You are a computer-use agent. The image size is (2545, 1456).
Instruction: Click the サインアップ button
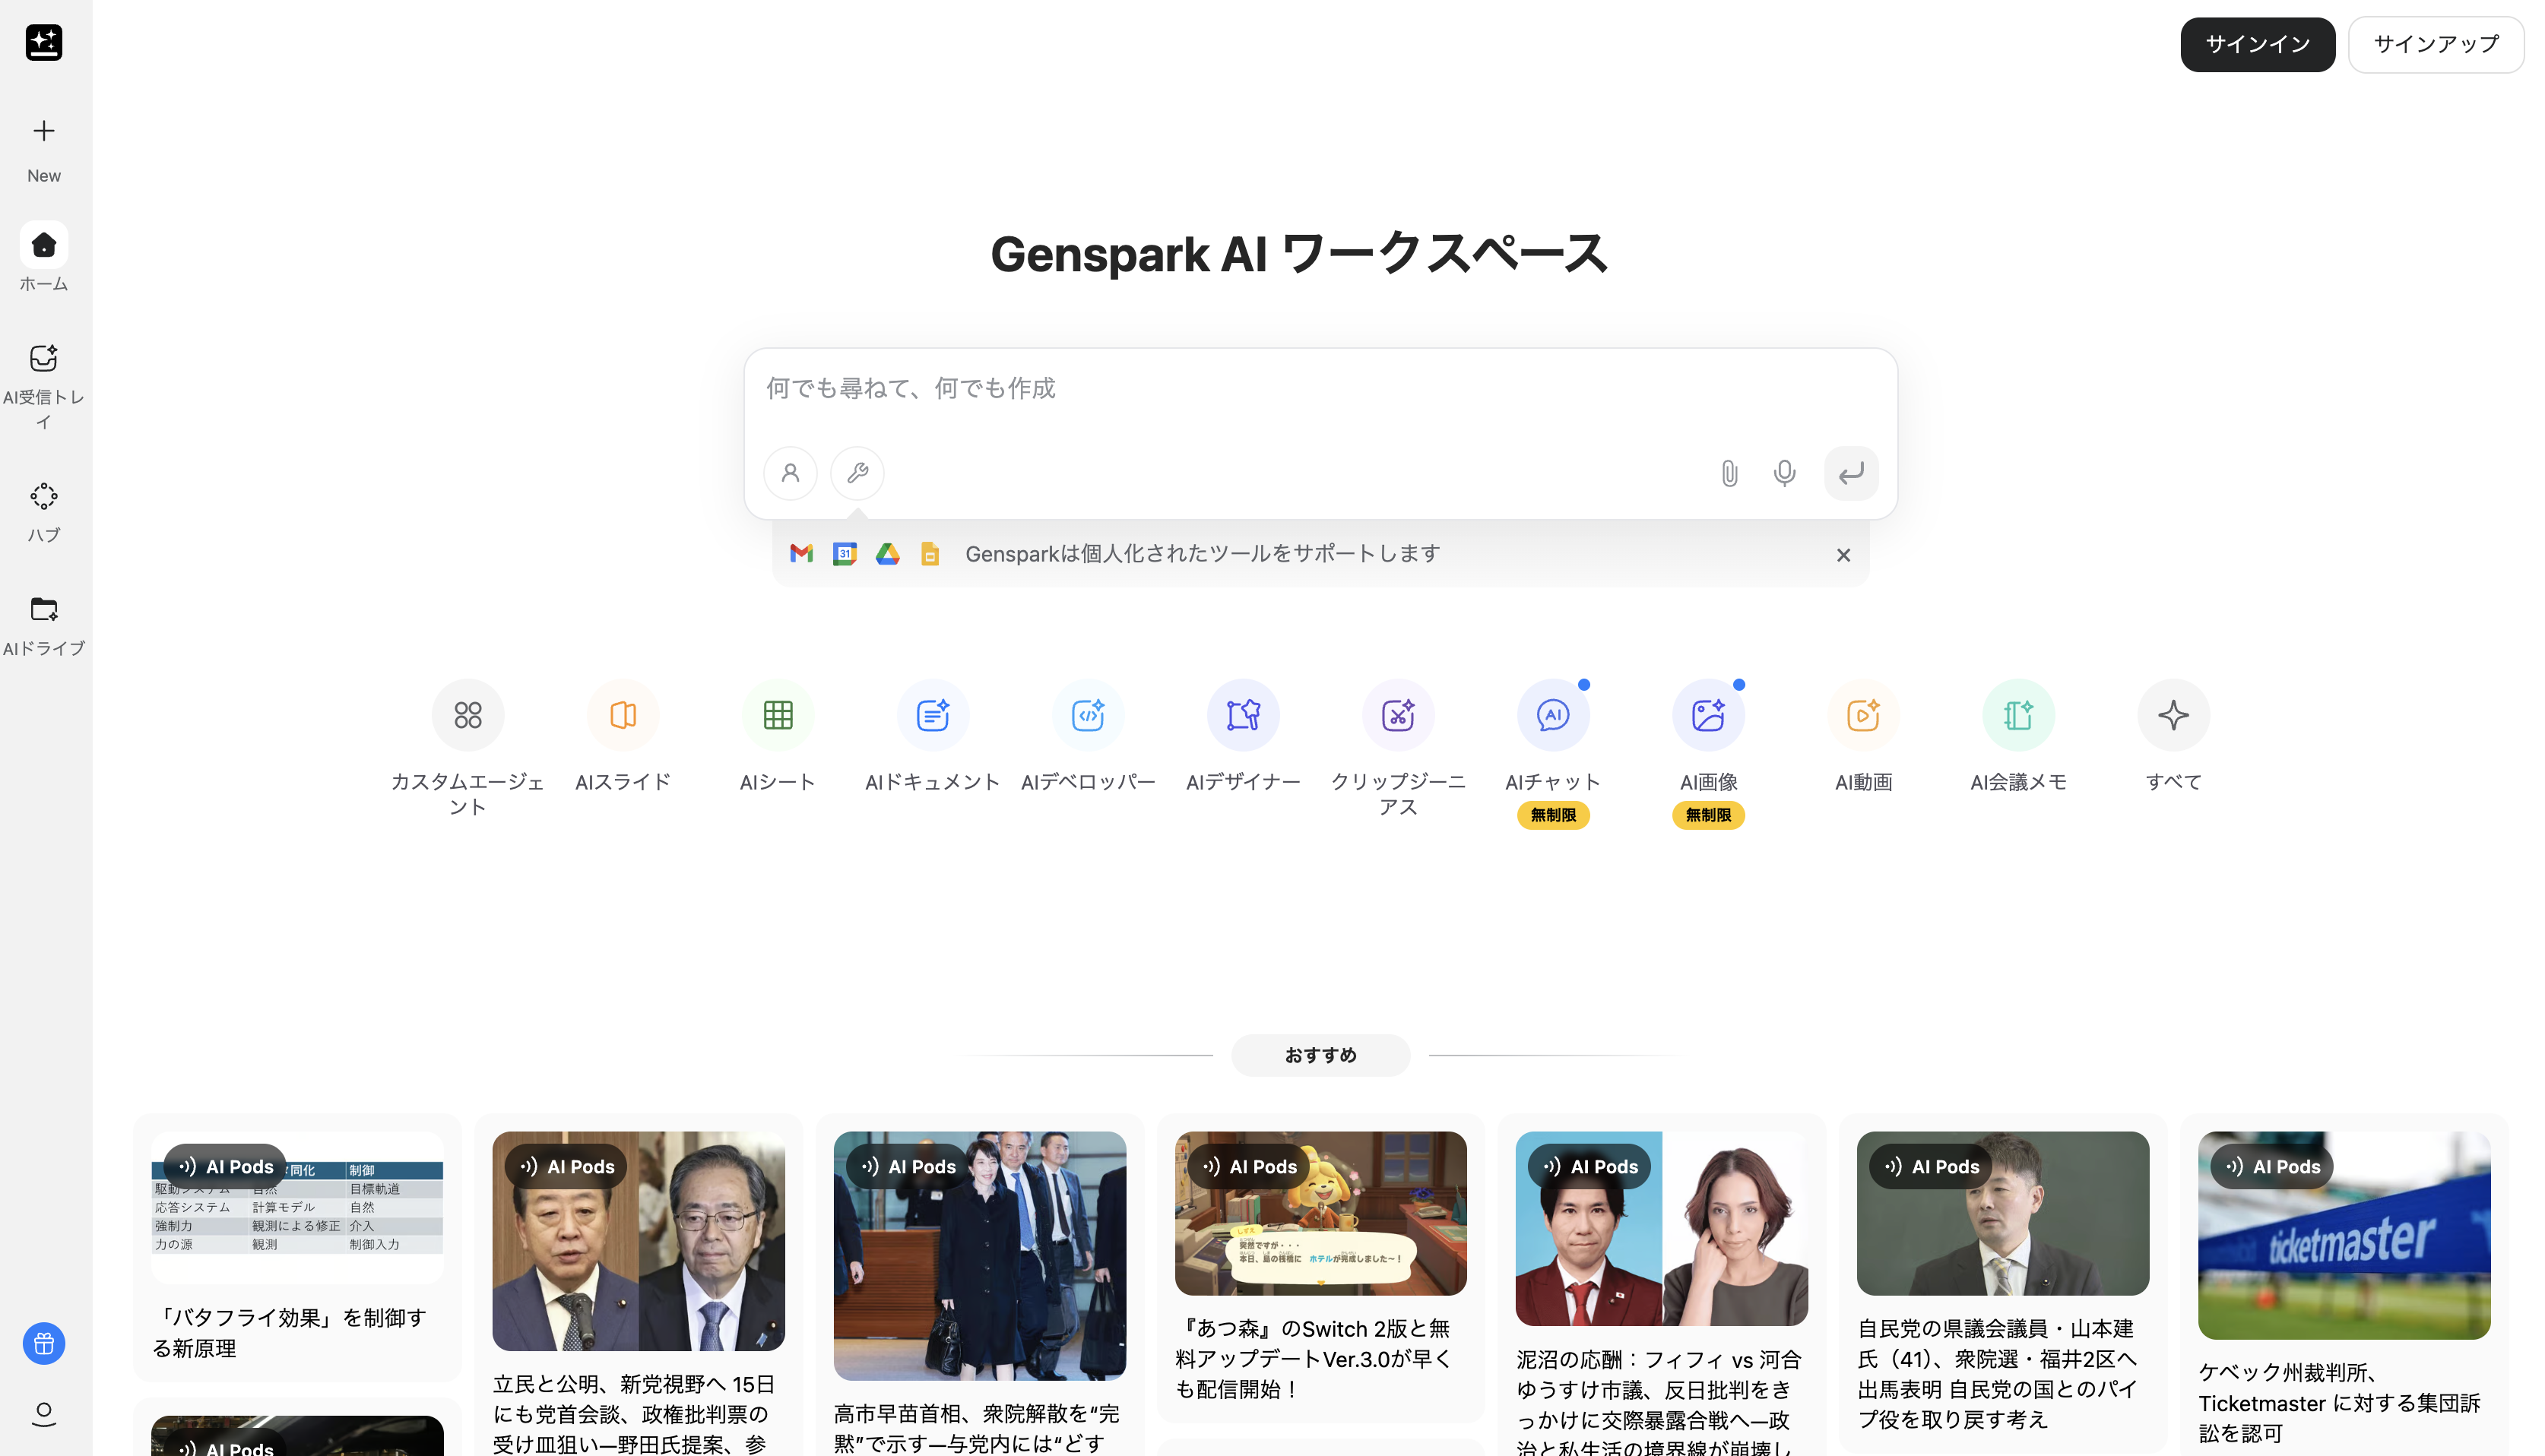[x=2436, y=44]
